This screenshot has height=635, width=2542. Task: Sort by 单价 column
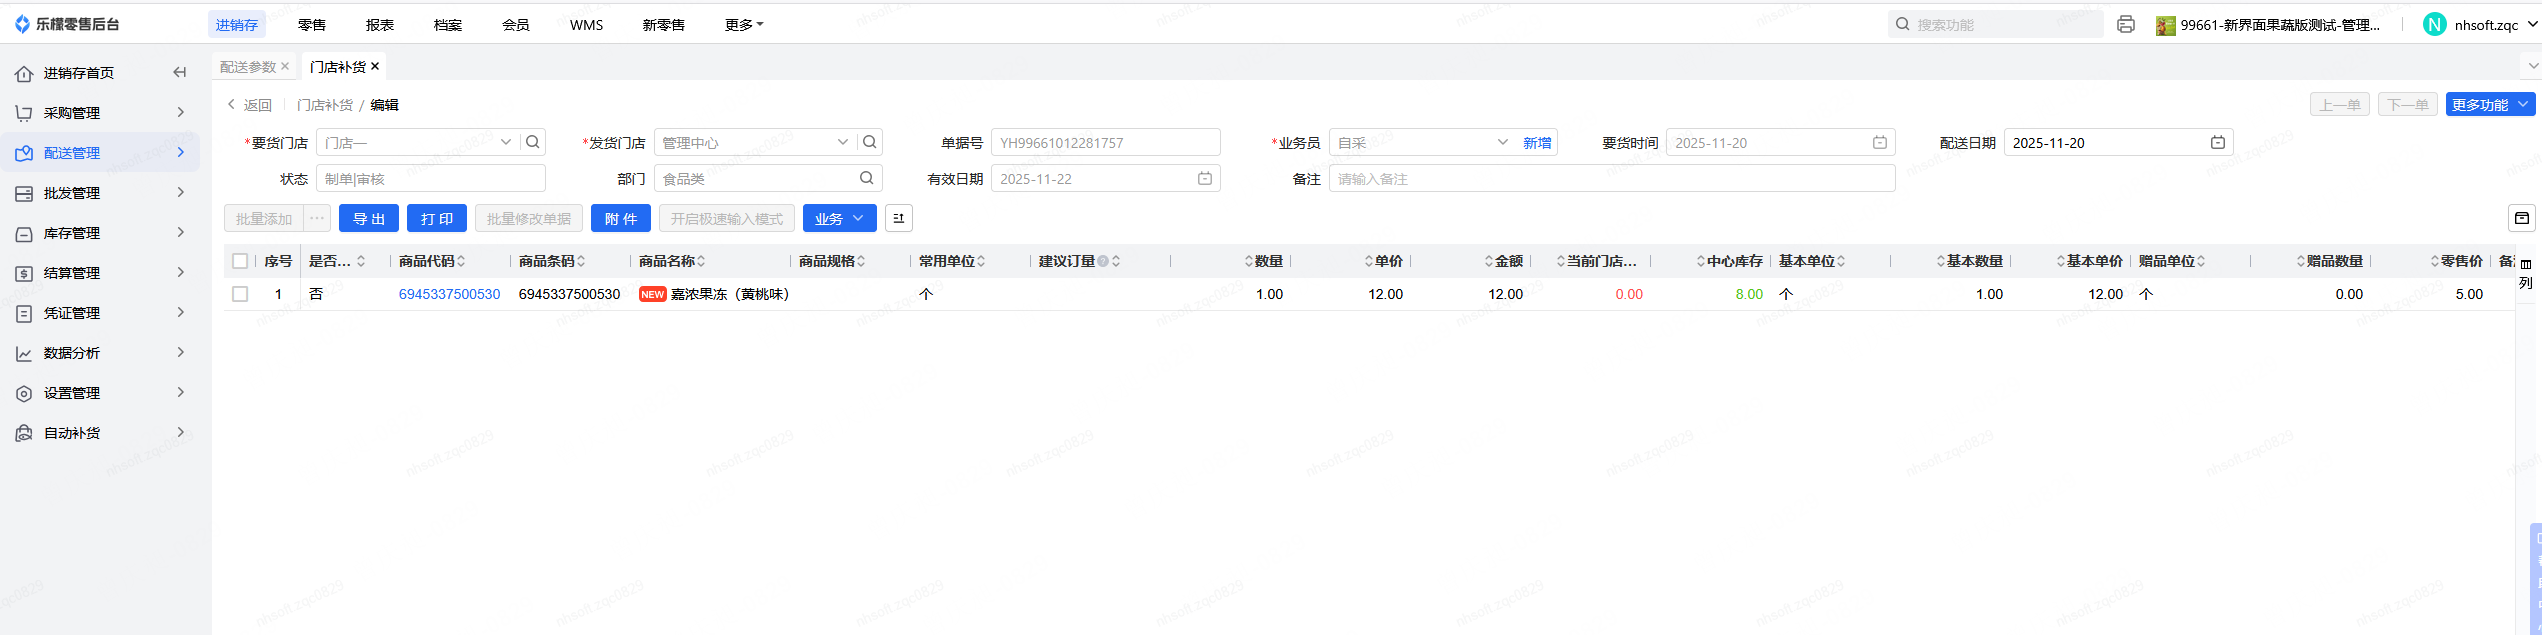(1369, 261)
